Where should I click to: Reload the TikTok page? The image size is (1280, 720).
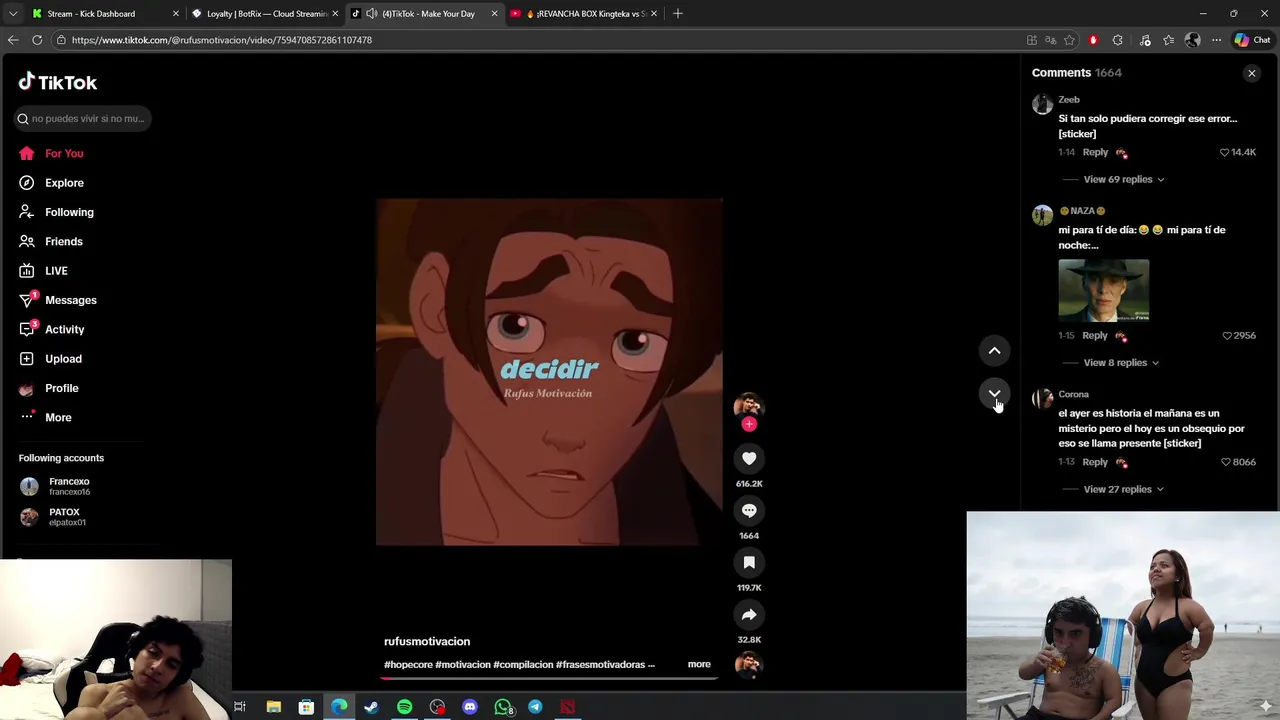(x=37, y=40)
